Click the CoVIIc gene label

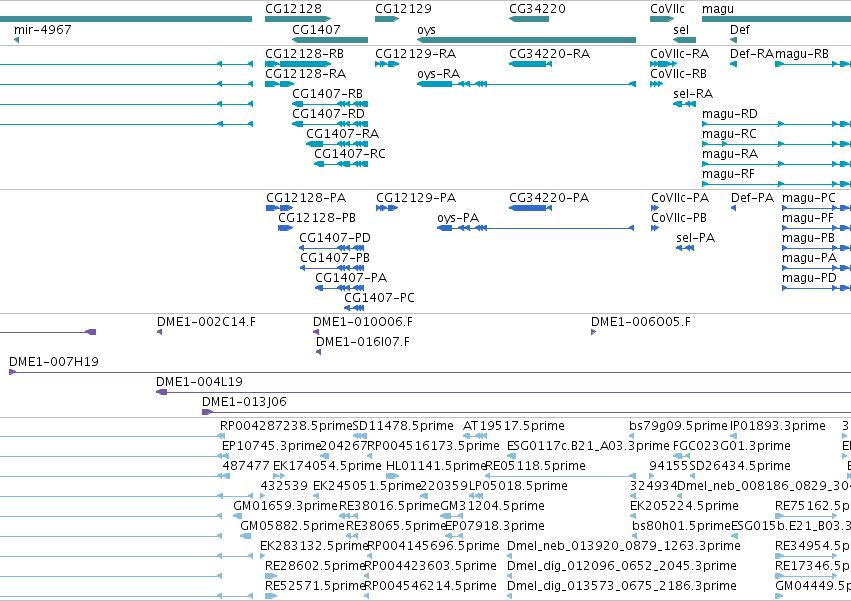(x=667, y=9)
